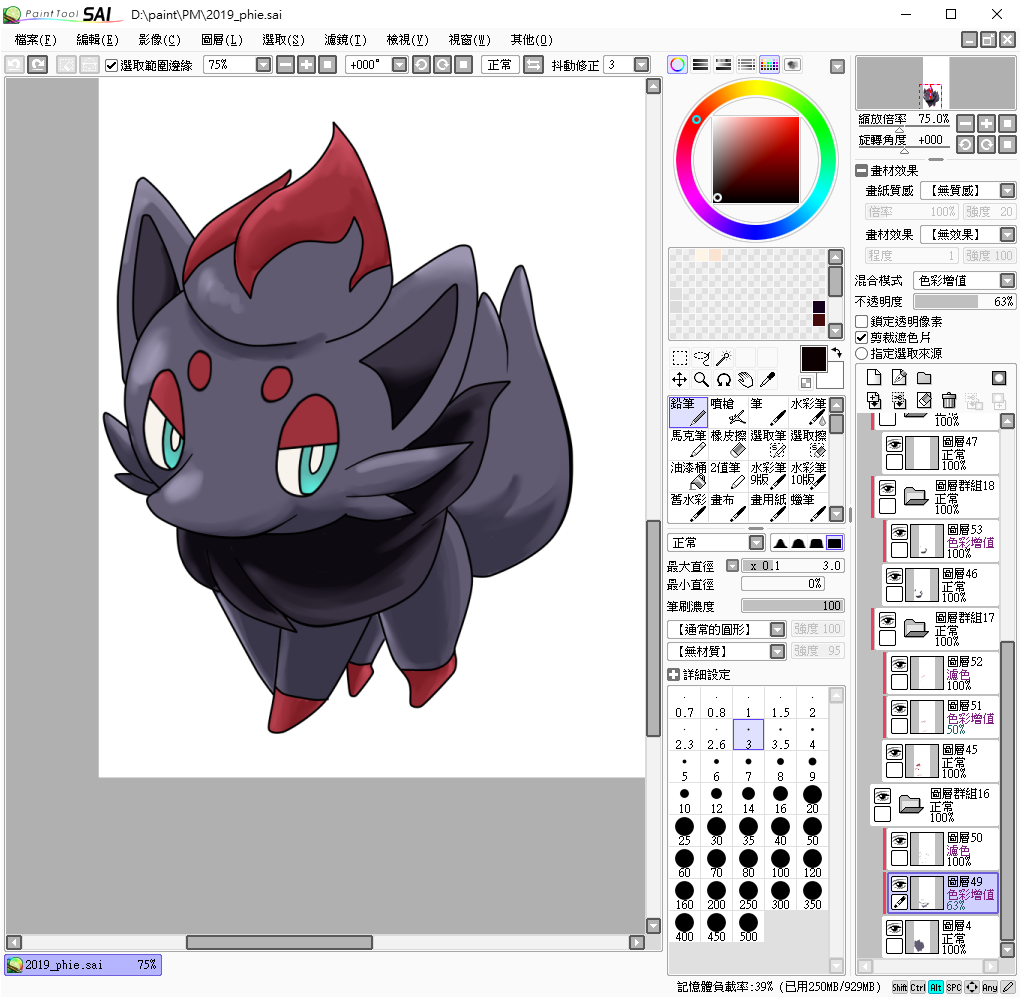Select the flat brush edge shape button

(x=834, y=543)
